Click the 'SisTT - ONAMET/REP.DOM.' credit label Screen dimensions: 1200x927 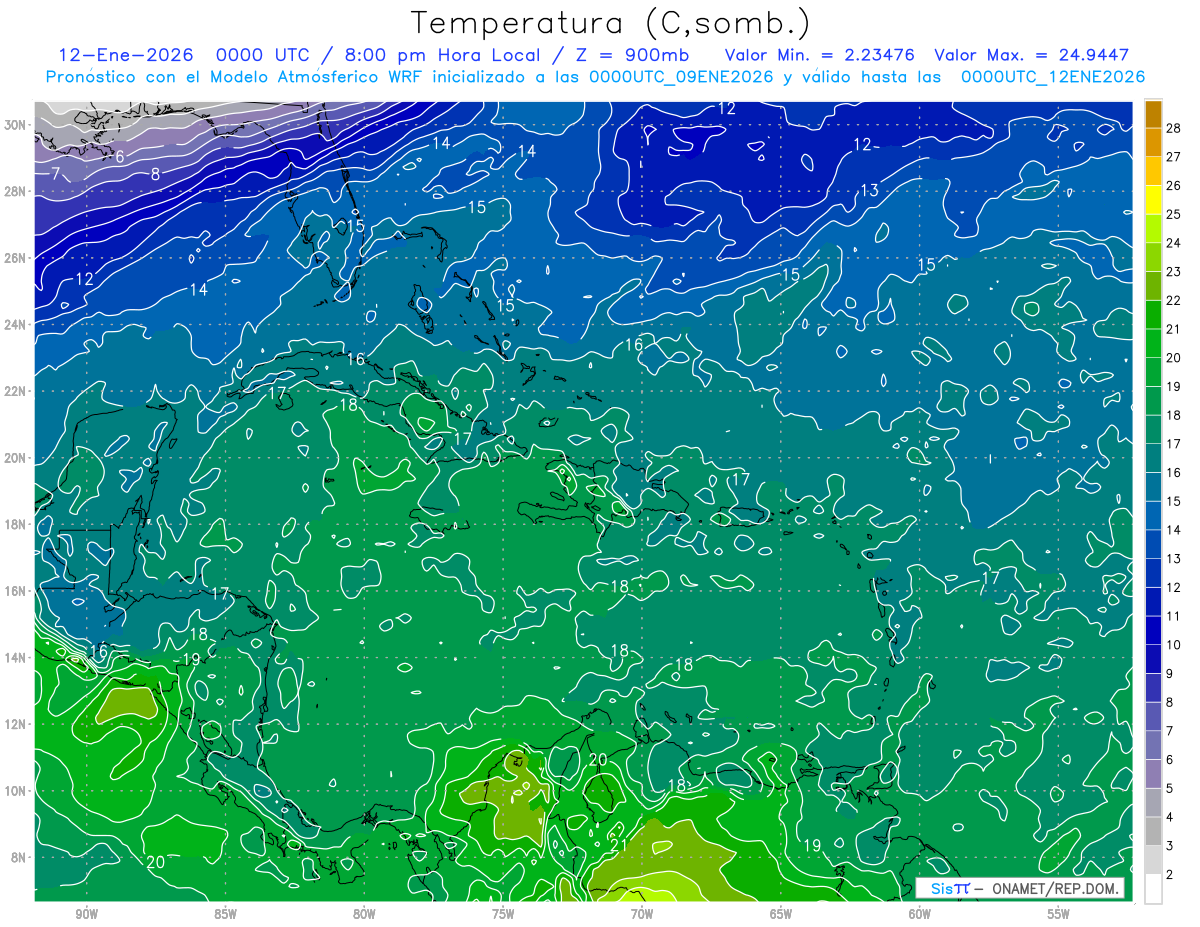coord(1021,888)
